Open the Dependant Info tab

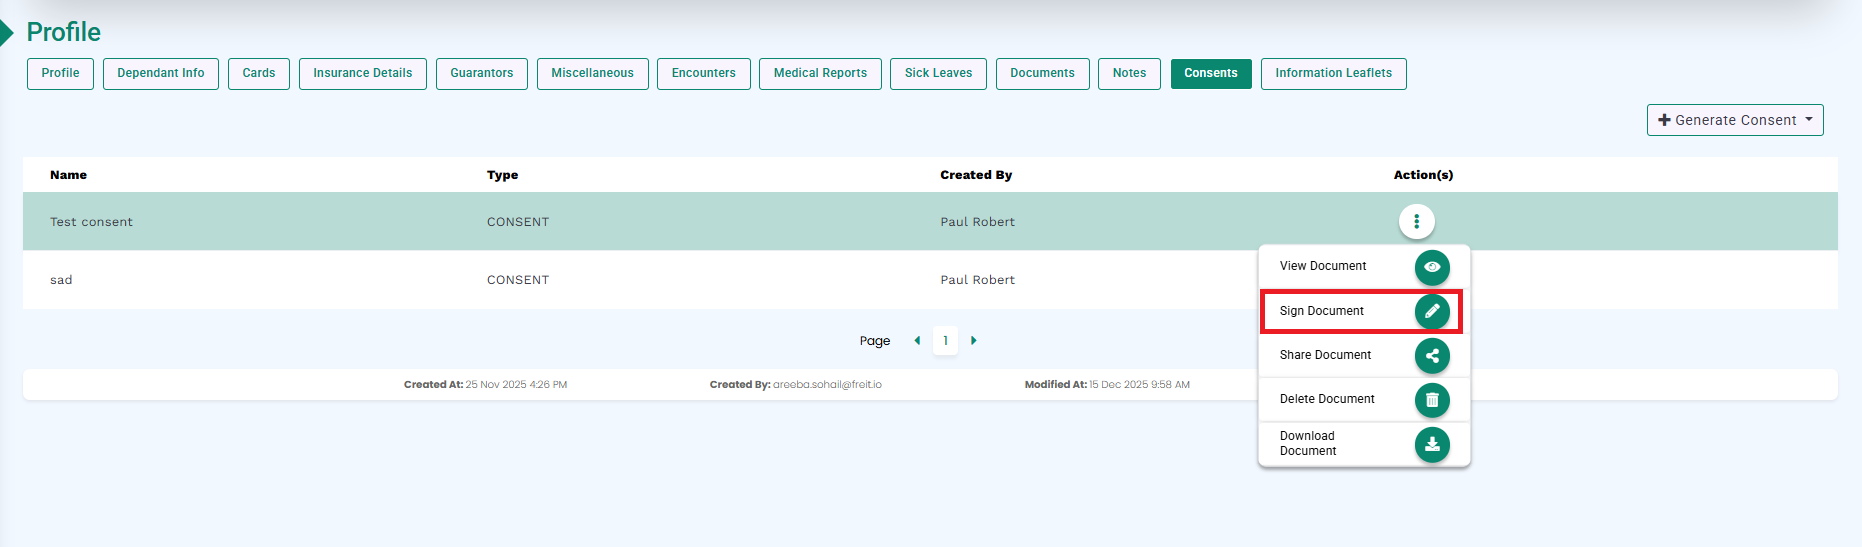point(160,73)
